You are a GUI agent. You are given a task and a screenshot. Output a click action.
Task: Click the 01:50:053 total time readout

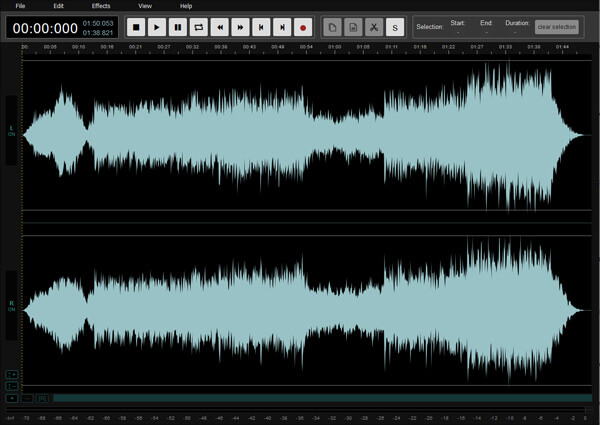pos(98,23)
